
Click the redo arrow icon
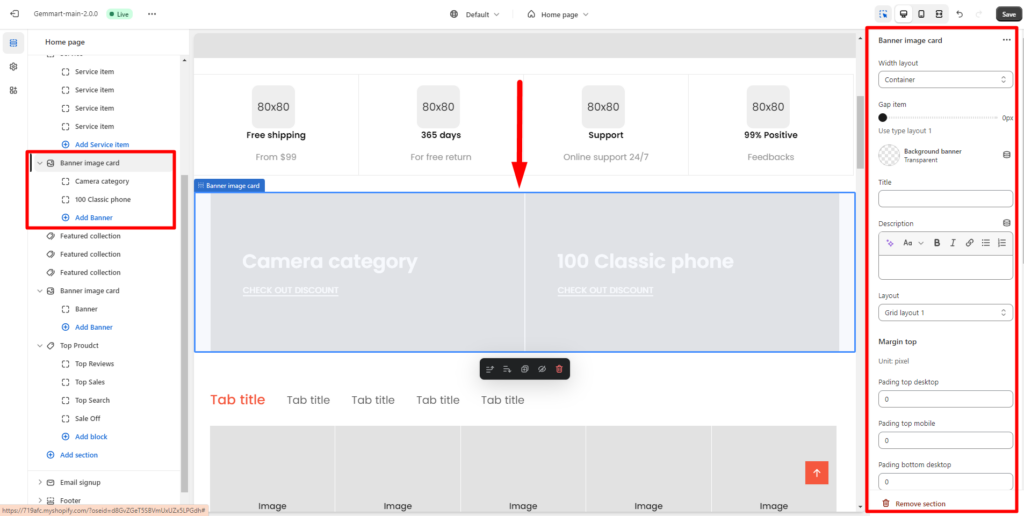(978, 14)
